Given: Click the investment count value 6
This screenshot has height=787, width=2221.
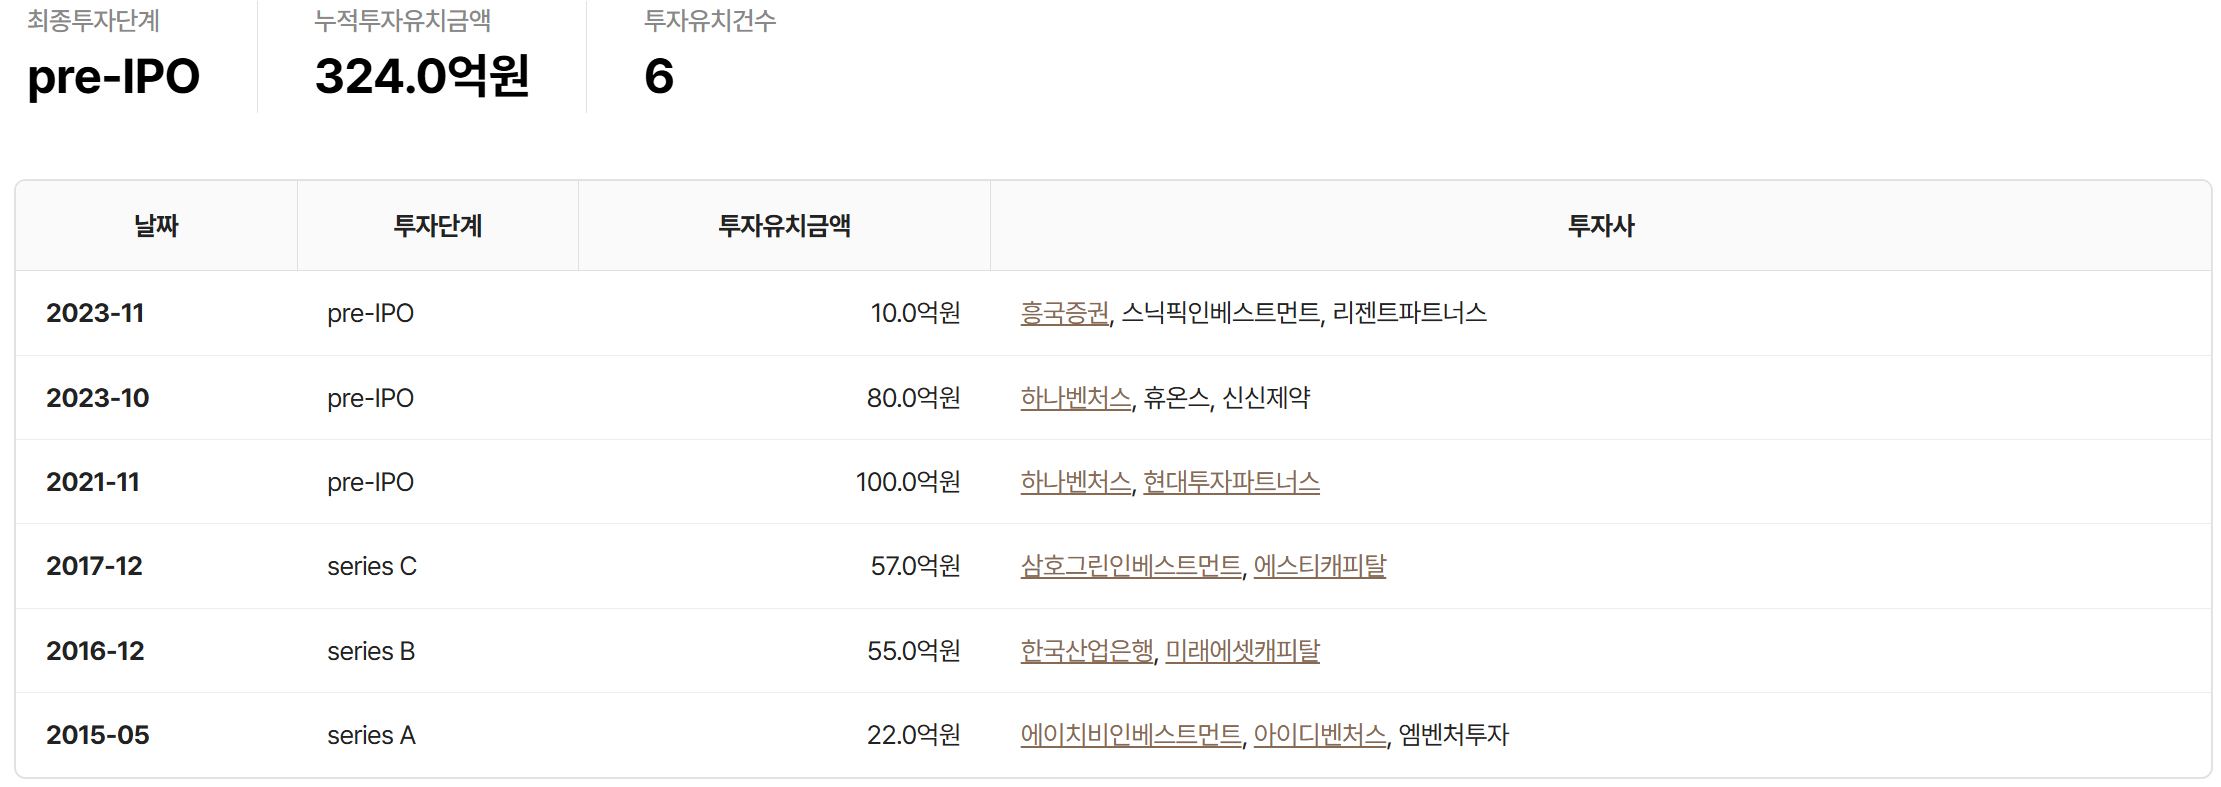Looking at the screenshot, I should (659, 76).
